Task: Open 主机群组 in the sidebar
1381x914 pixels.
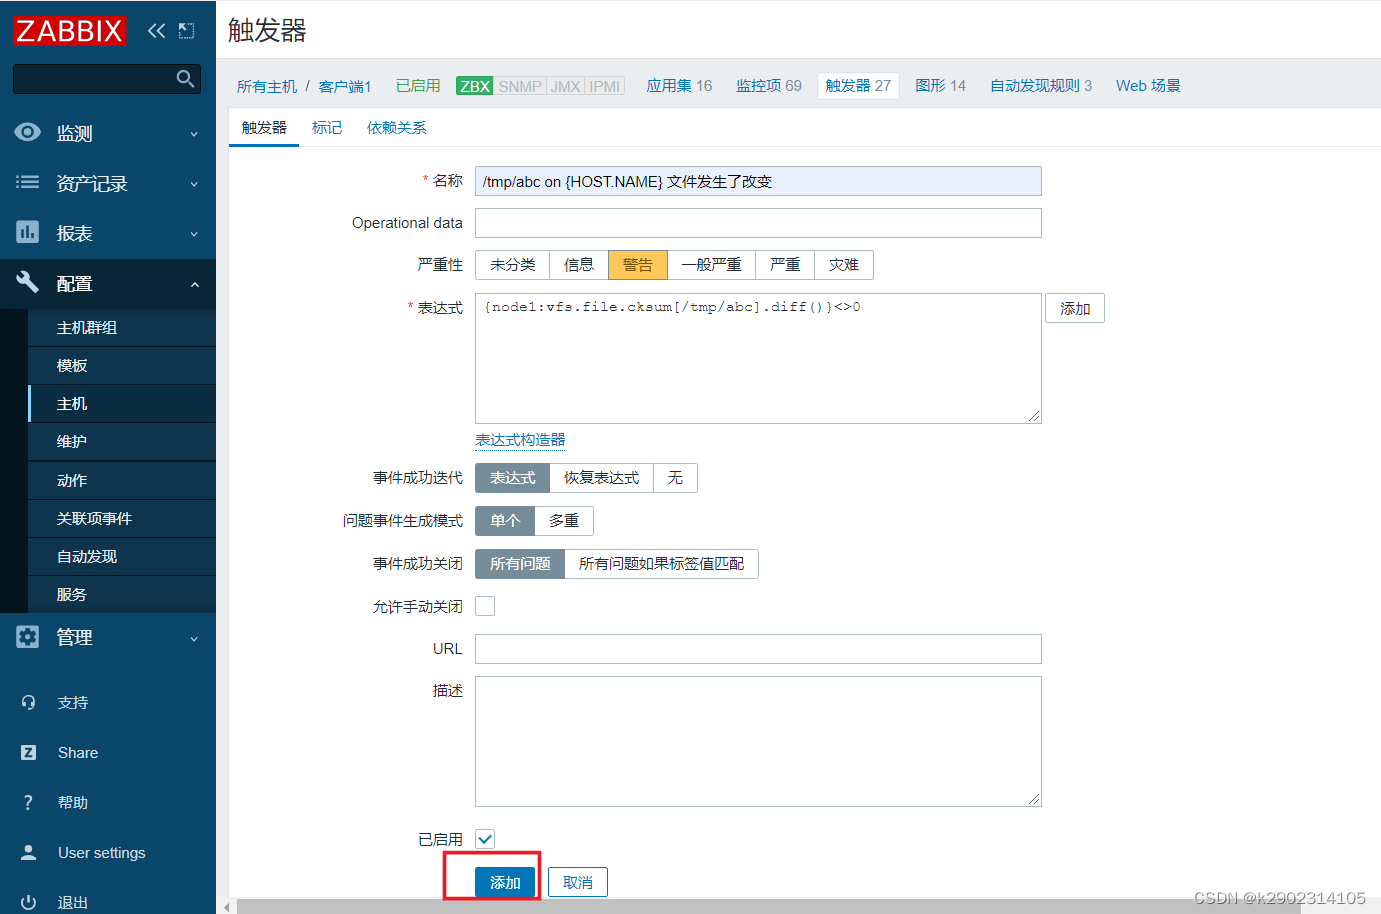Action: click(122, 328)
